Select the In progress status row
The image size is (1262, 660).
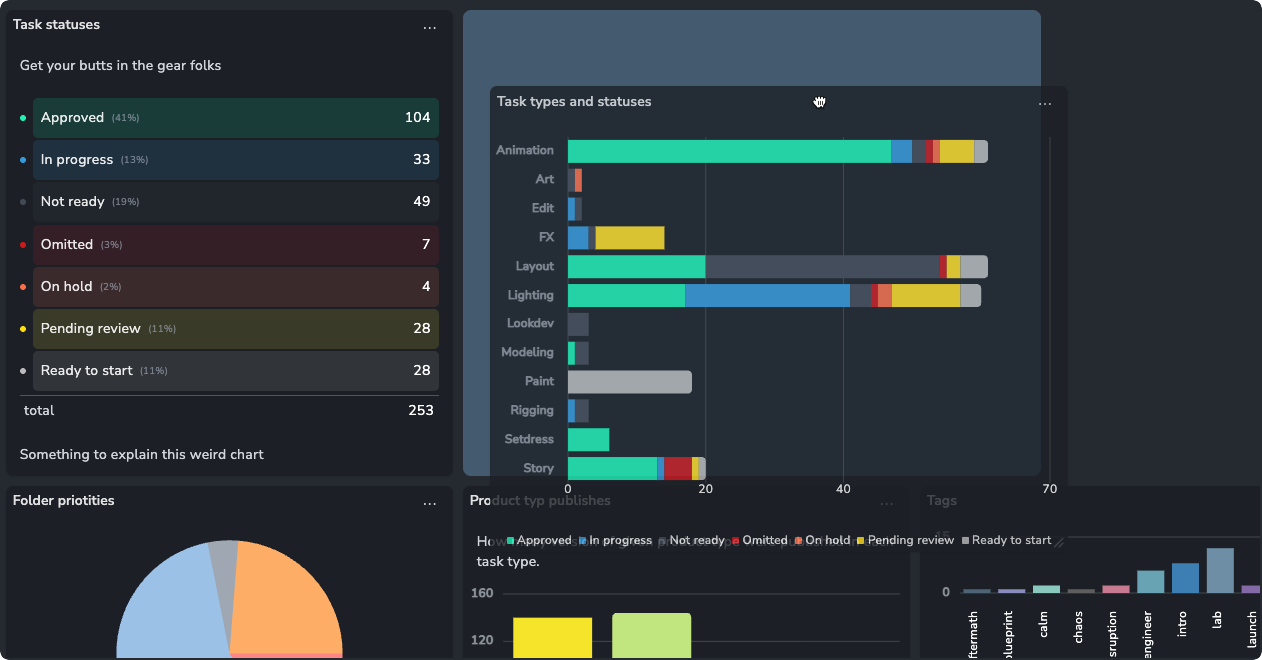tap(236, 160)
